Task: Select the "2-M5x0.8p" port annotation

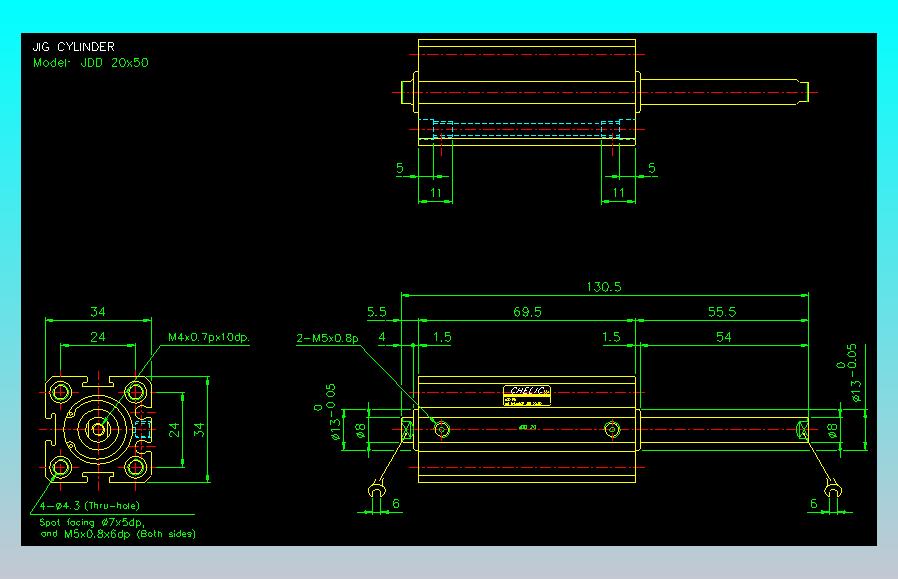Action: (x=327, y=338)
